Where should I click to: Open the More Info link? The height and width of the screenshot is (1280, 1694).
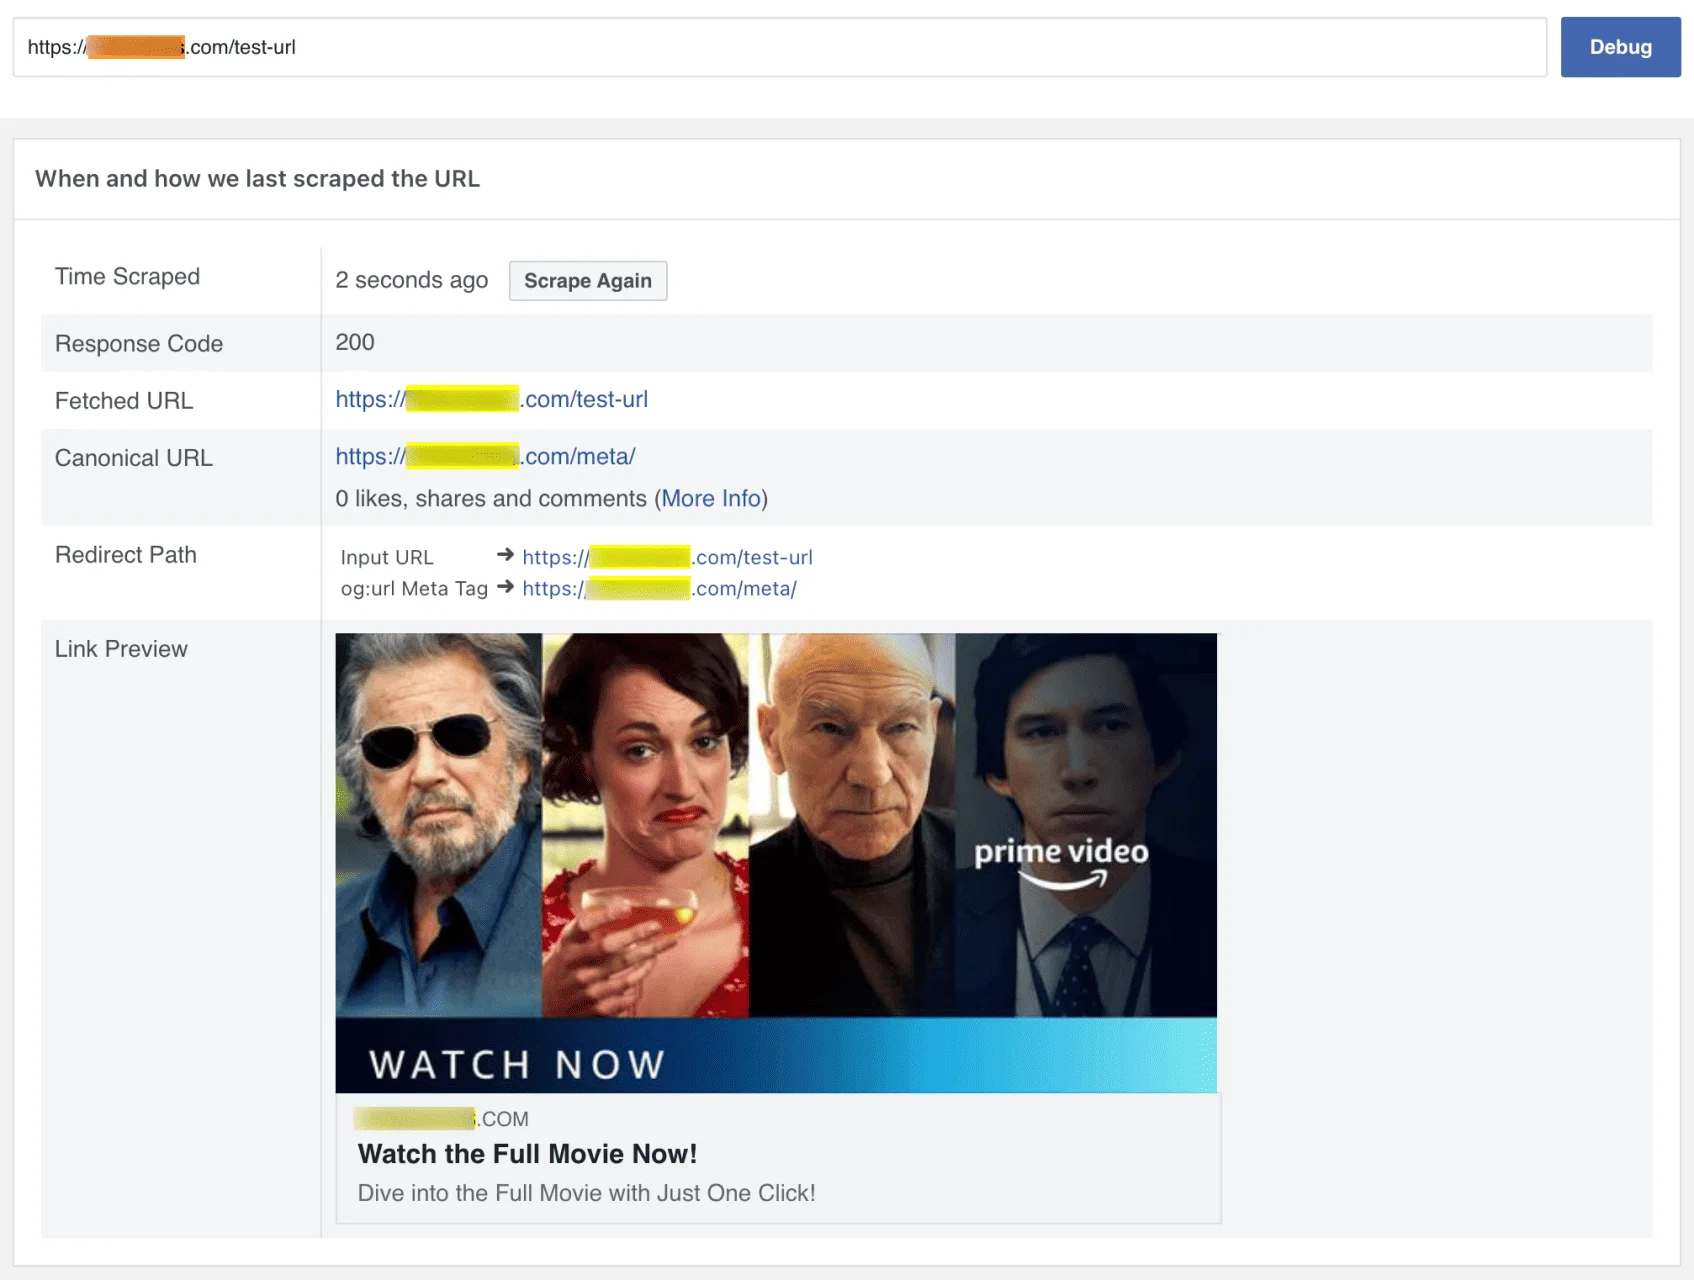pyautogui.click(x=711, y=498)
